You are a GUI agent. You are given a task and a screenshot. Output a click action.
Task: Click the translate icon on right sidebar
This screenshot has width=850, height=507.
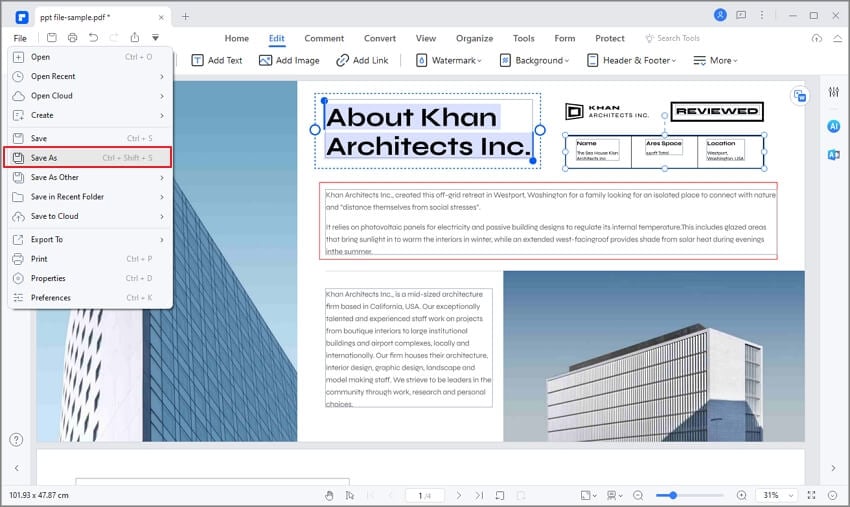click(x=834, y=155)
